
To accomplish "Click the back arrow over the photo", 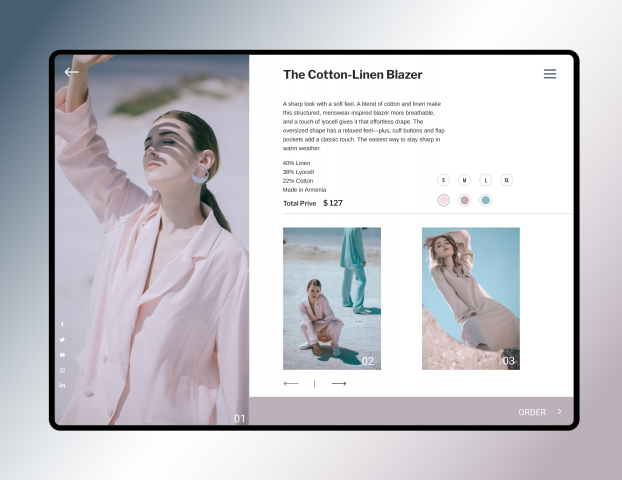I will (71, 72).
